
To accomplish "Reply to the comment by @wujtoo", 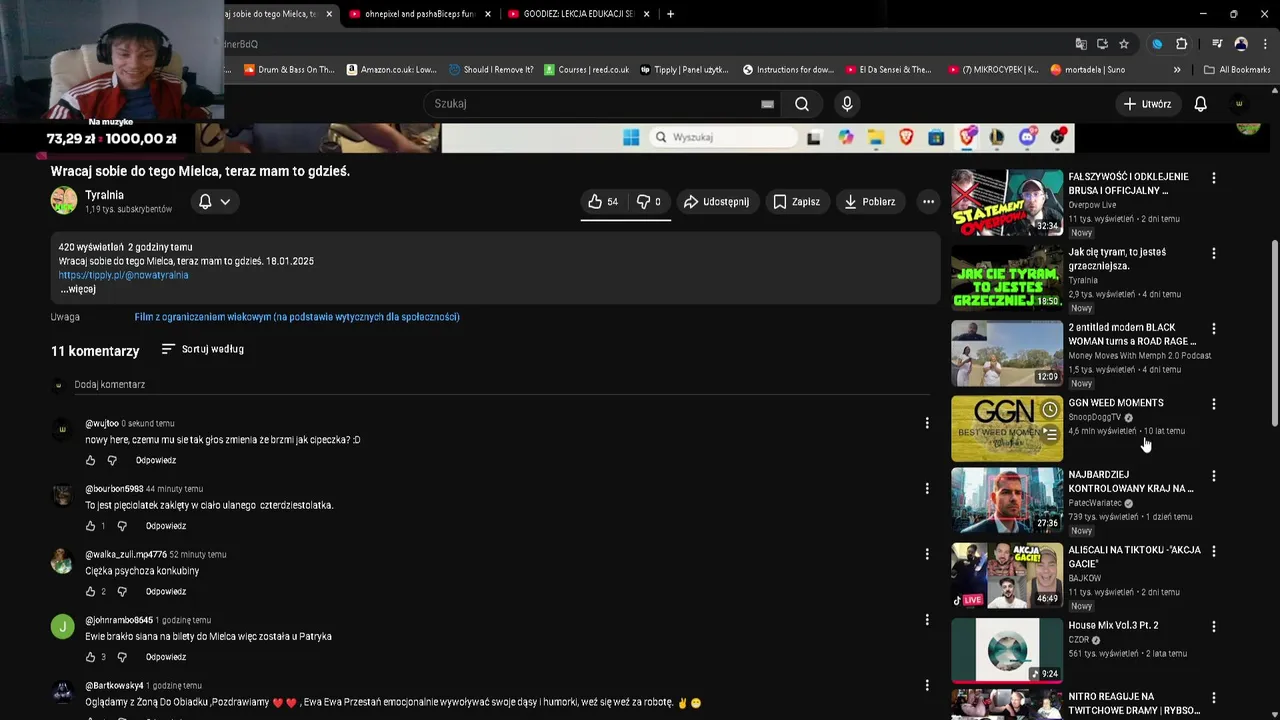I will [x=156, y=460].
